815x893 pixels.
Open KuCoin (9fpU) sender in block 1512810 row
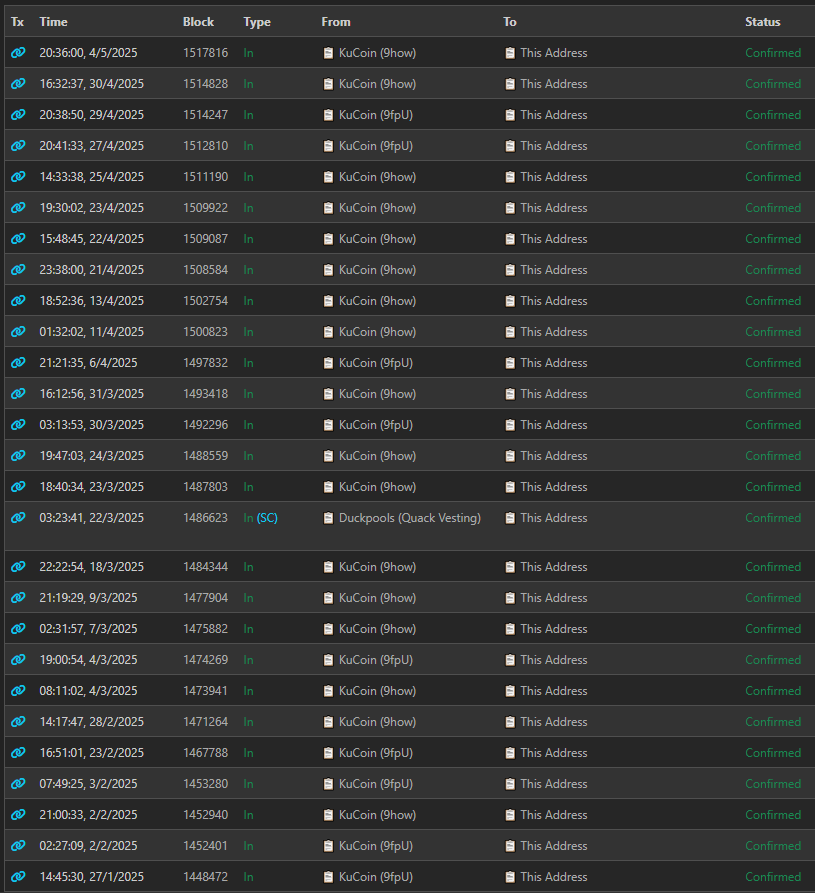point(375,146)
